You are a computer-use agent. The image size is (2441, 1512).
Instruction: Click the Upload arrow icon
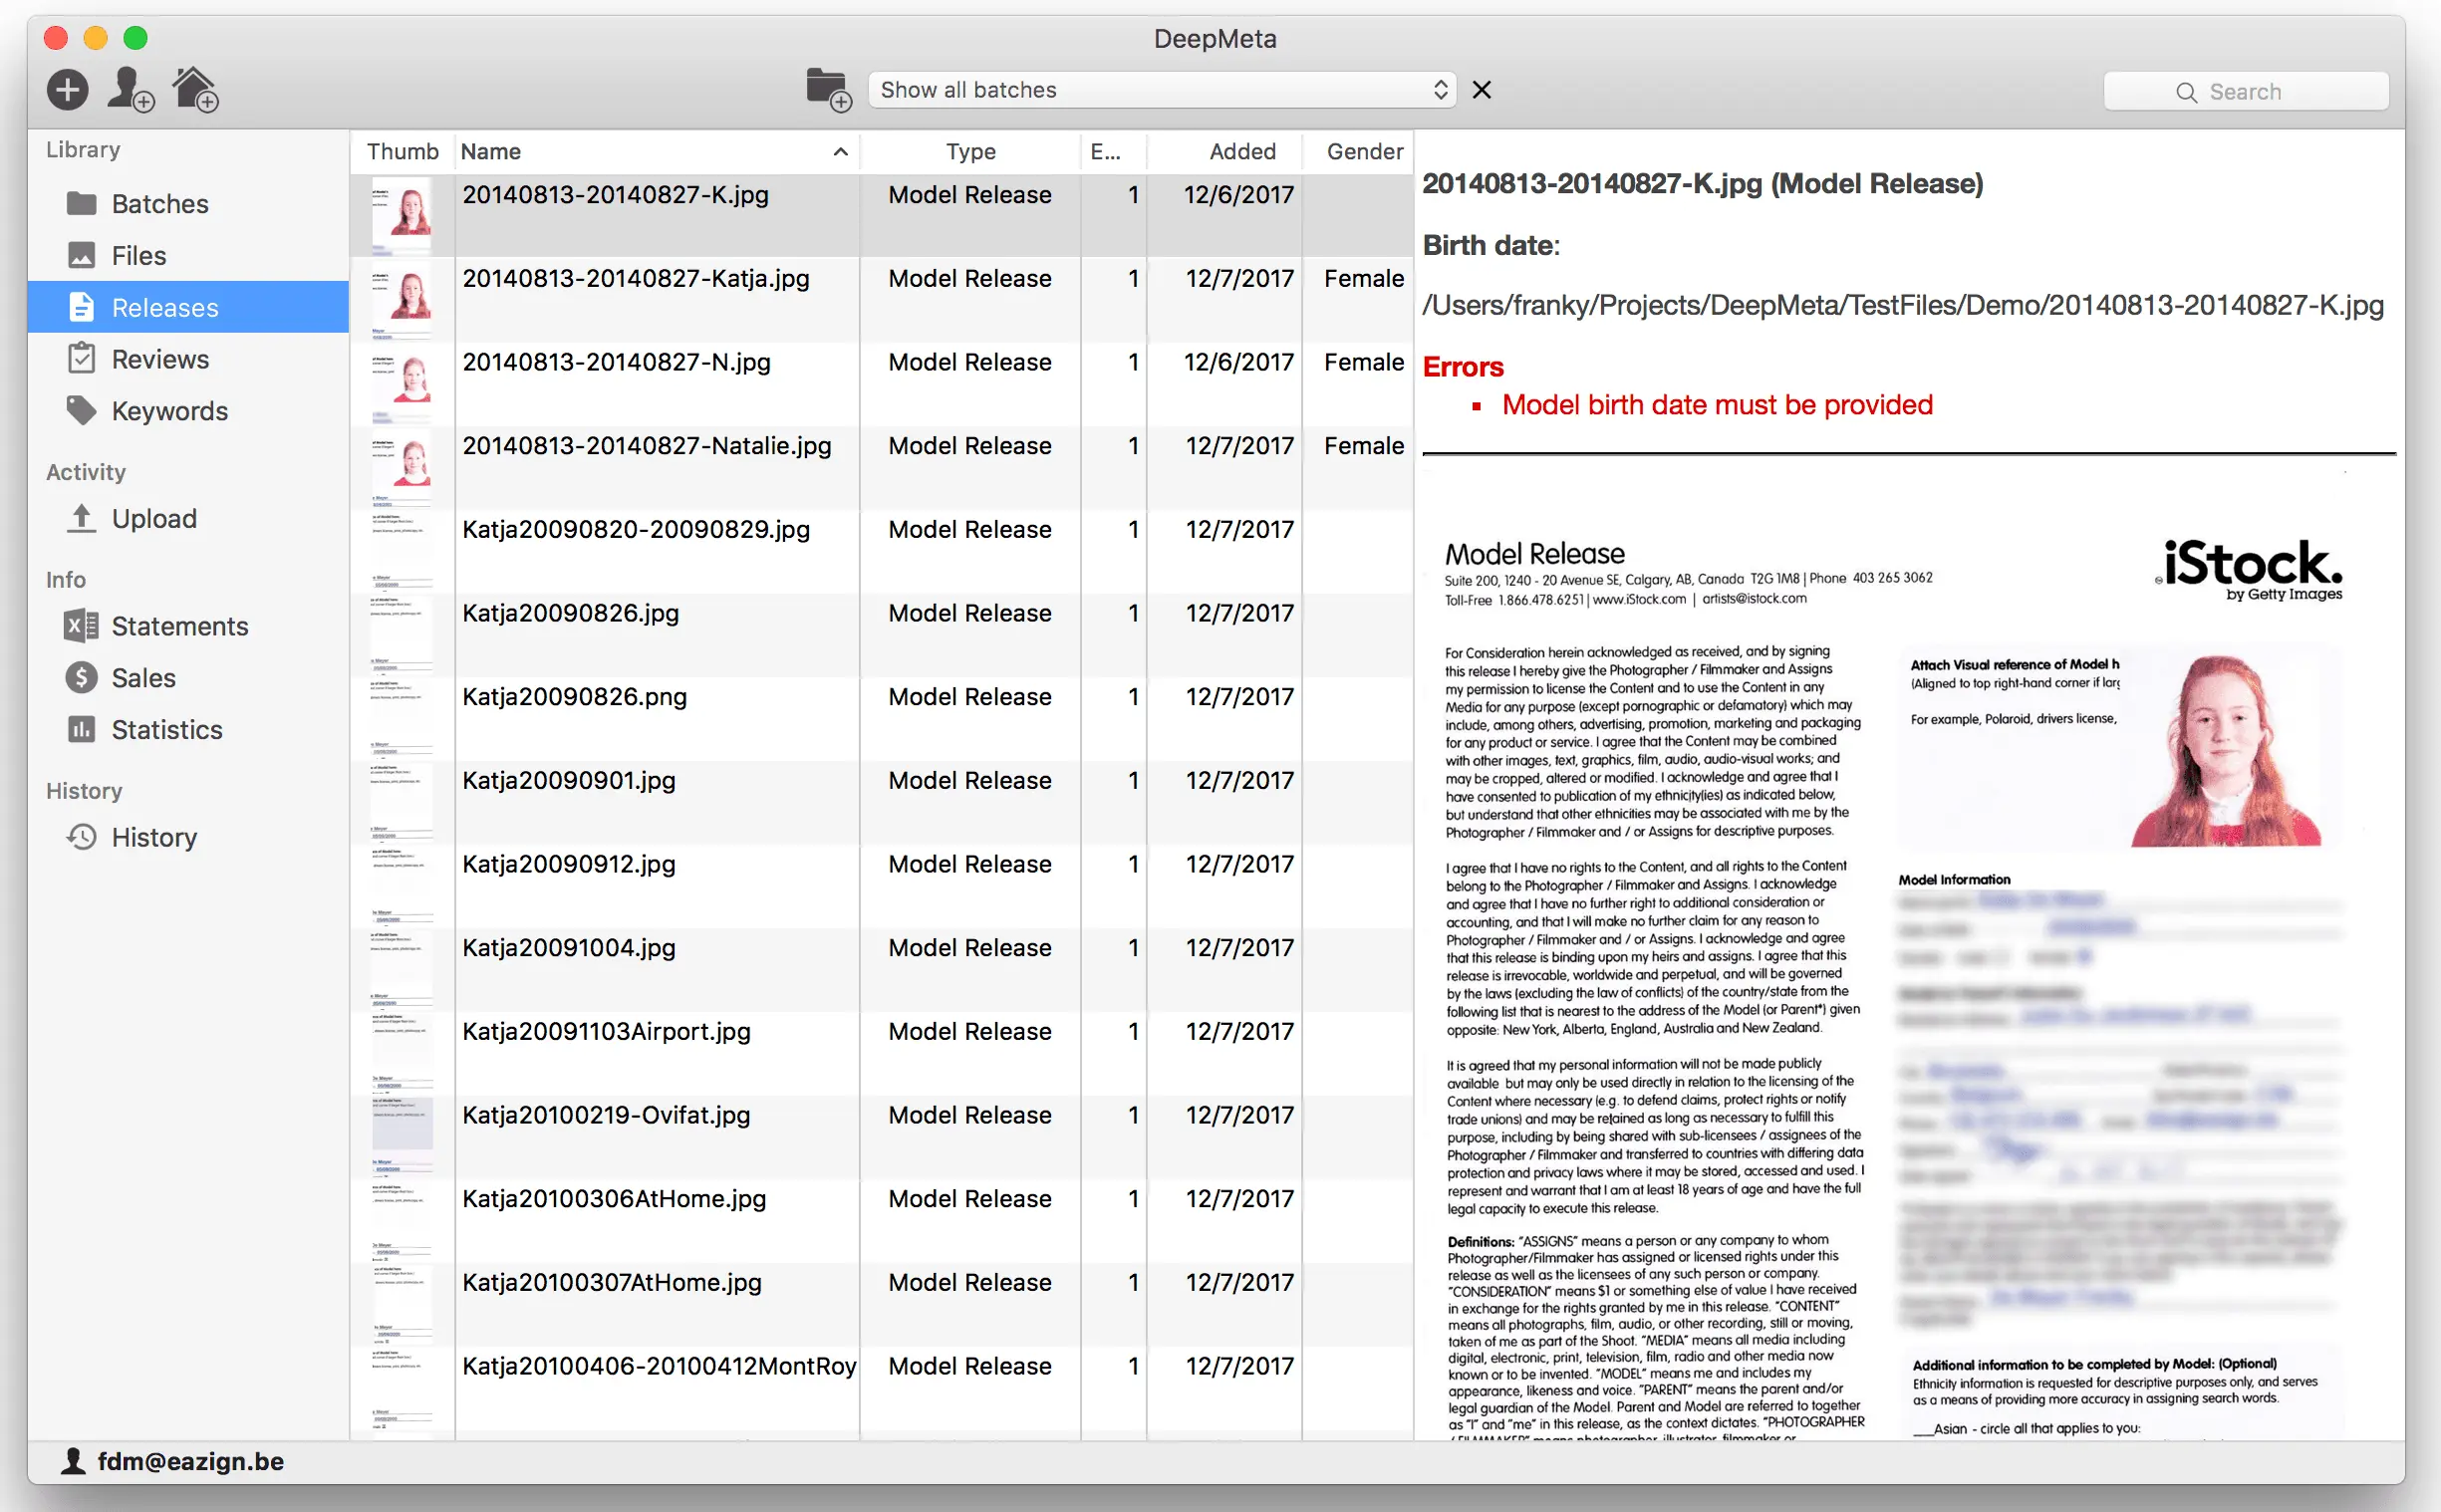tap(81, 518)
